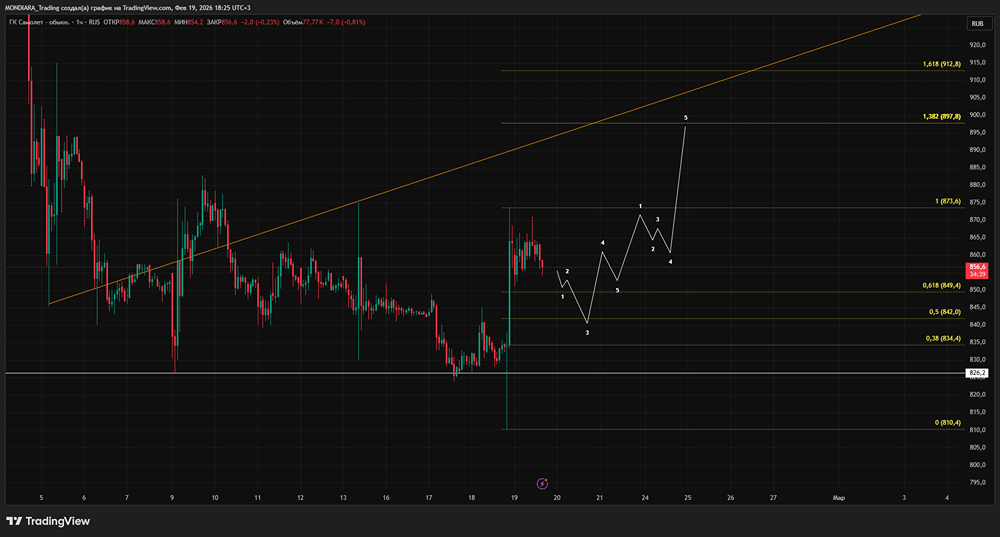Select the white horizontal support line
The image size is (1000, 537).
coord(485,373)
